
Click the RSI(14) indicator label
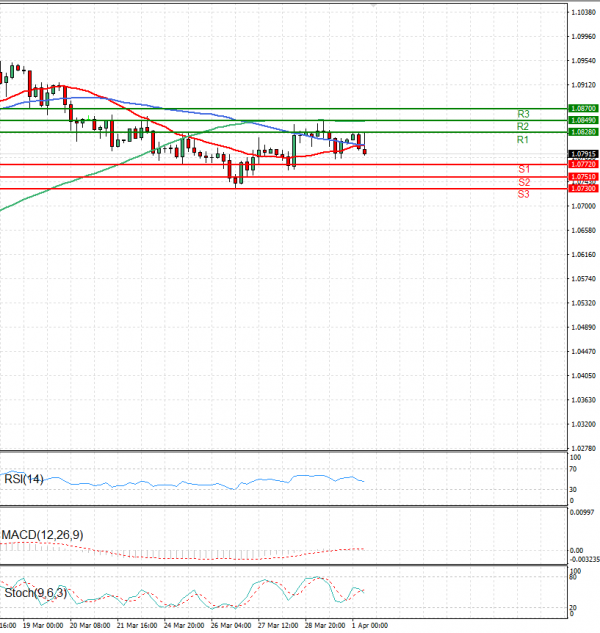24,479
